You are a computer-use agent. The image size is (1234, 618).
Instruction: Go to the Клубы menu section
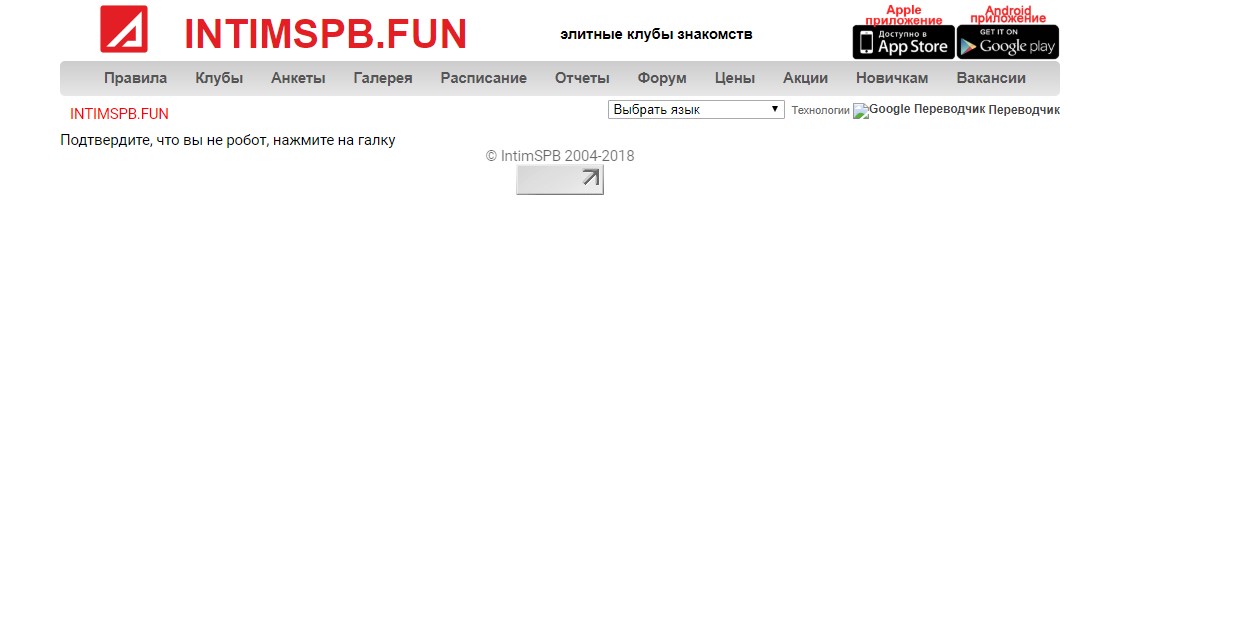(219, 78)
